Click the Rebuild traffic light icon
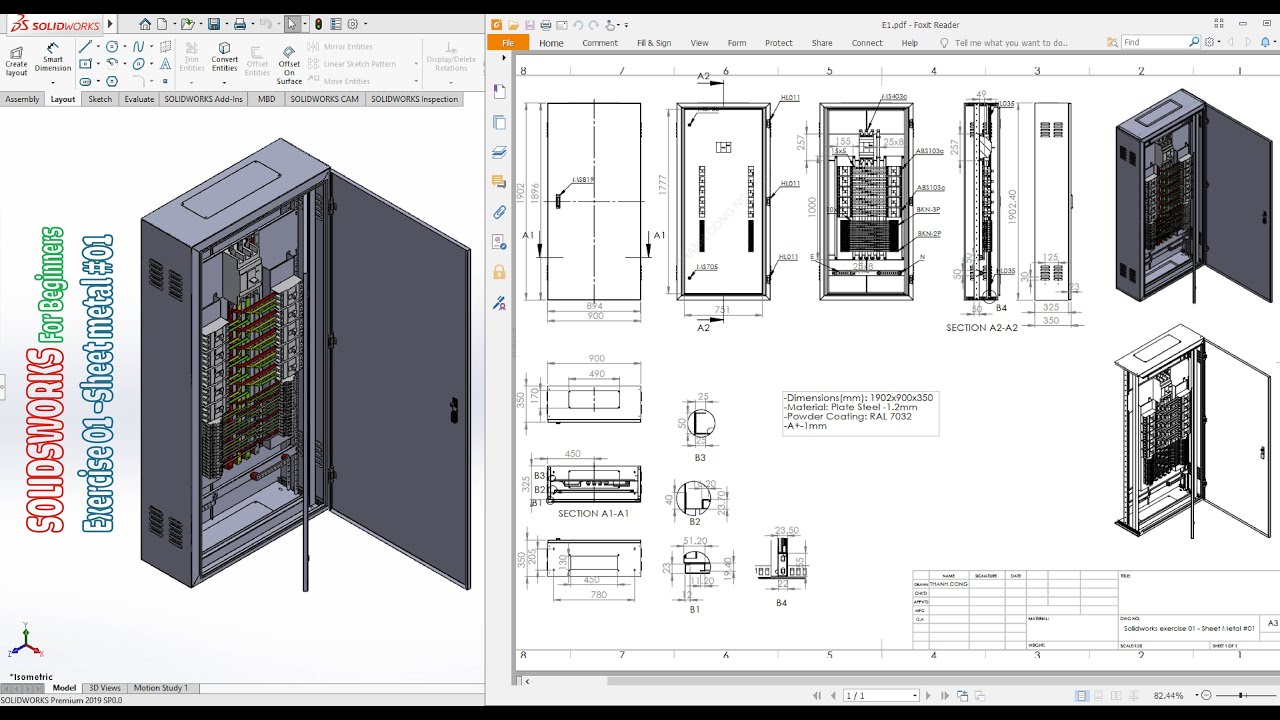 tap(318, 24)
